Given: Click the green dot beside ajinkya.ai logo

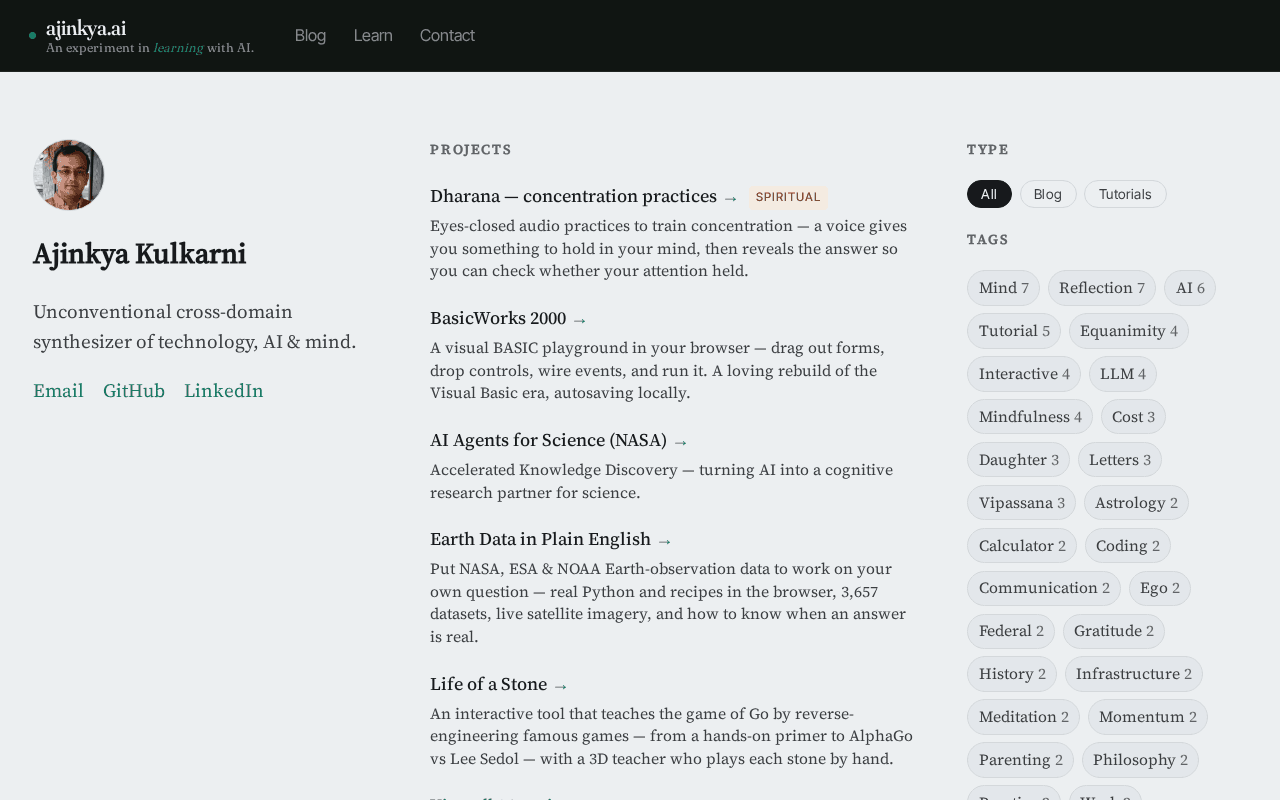Looking at the screenshot, I should click(33, 36).
